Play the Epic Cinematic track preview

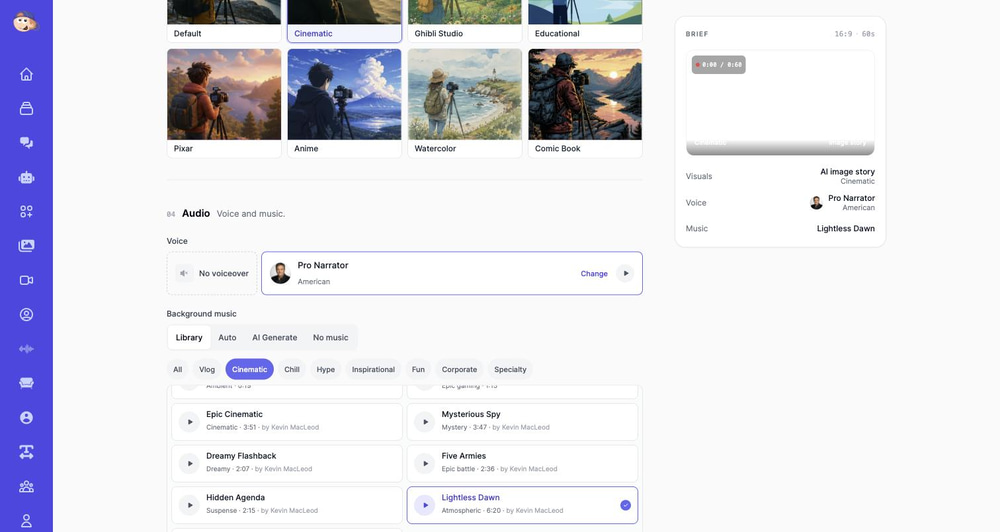(189, 422)
